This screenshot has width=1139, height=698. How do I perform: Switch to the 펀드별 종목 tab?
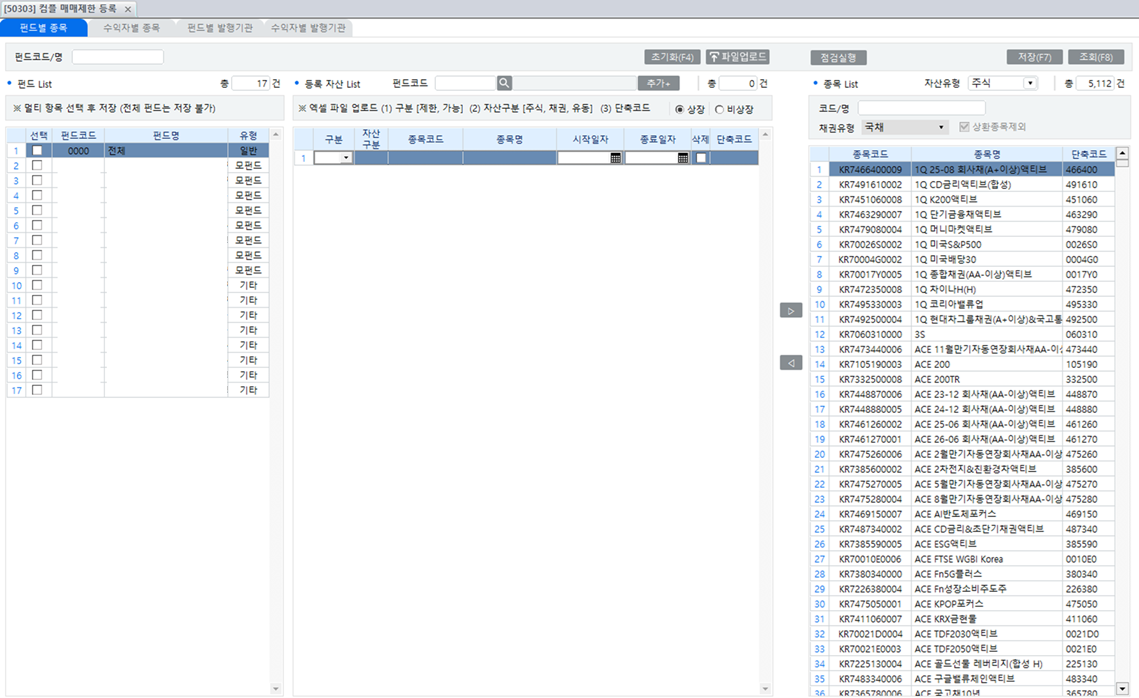point(44,28)
